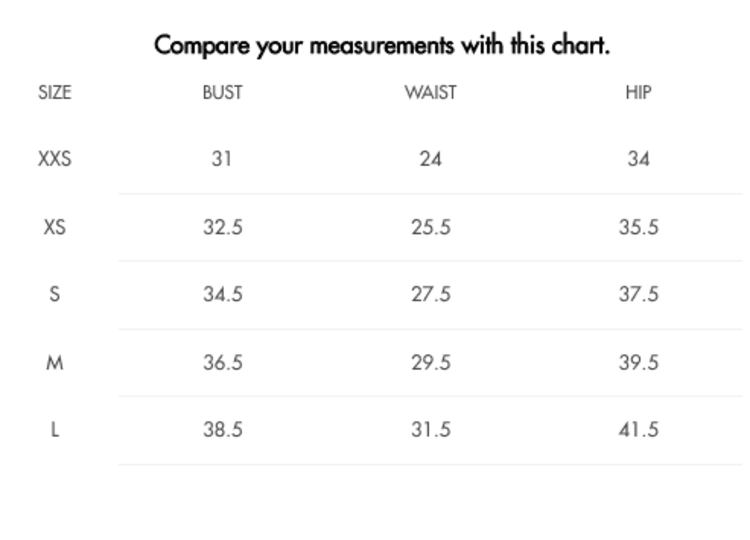Click the chart heading 'Compare your measurements'
This screenshot has width=750, height=540.
click(x=381, y=45)
